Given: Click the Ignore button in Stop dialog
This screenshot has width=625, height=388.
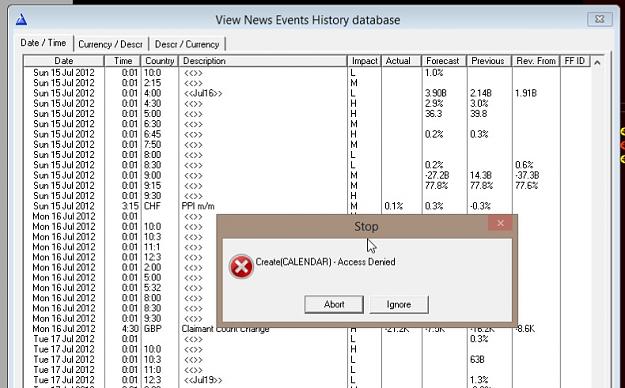Looking at the screenshot, I should coord(399,305).
